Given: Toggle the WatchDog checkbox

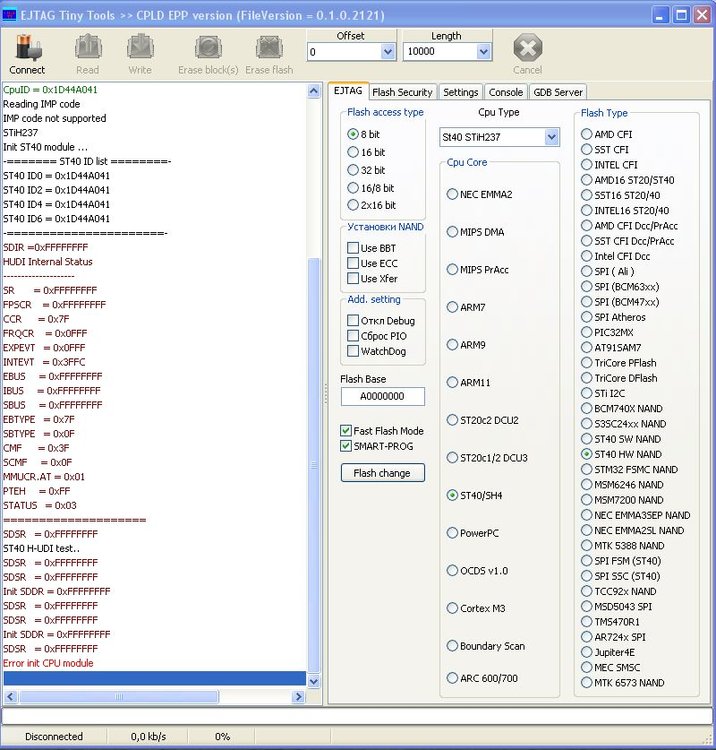Looking at the screenshot, I should [x=353, y=351].
